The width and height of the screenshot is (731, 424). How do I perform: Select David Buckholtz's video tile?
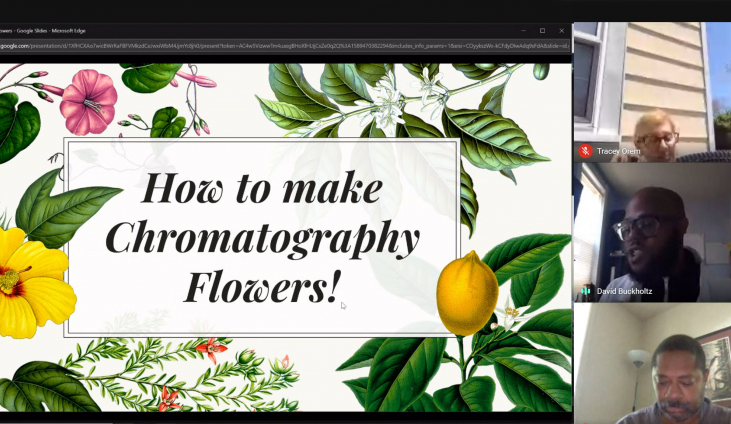point(652,232)
